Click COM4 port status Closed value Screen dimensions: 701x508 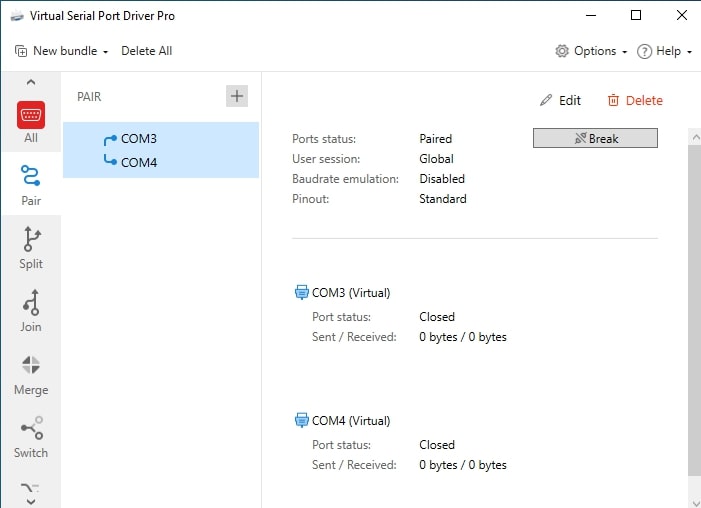point(437,444)
